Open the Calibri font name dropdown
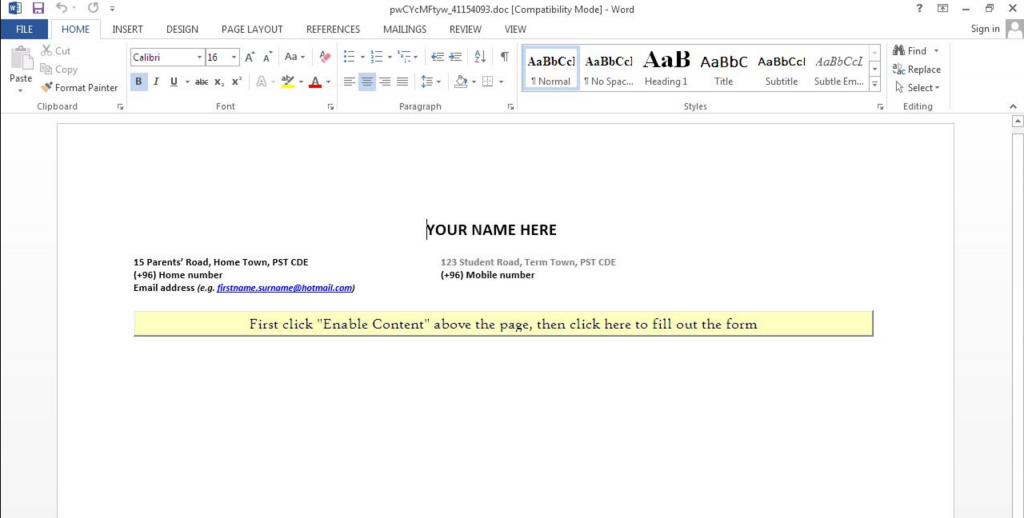The height and width of the screenshot is (518, 1024). (x=198, y=58)
